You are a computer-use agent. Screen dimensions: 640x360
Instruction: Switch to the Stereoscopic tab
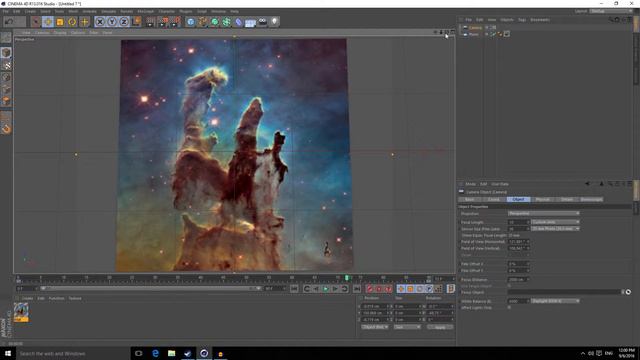591,200
